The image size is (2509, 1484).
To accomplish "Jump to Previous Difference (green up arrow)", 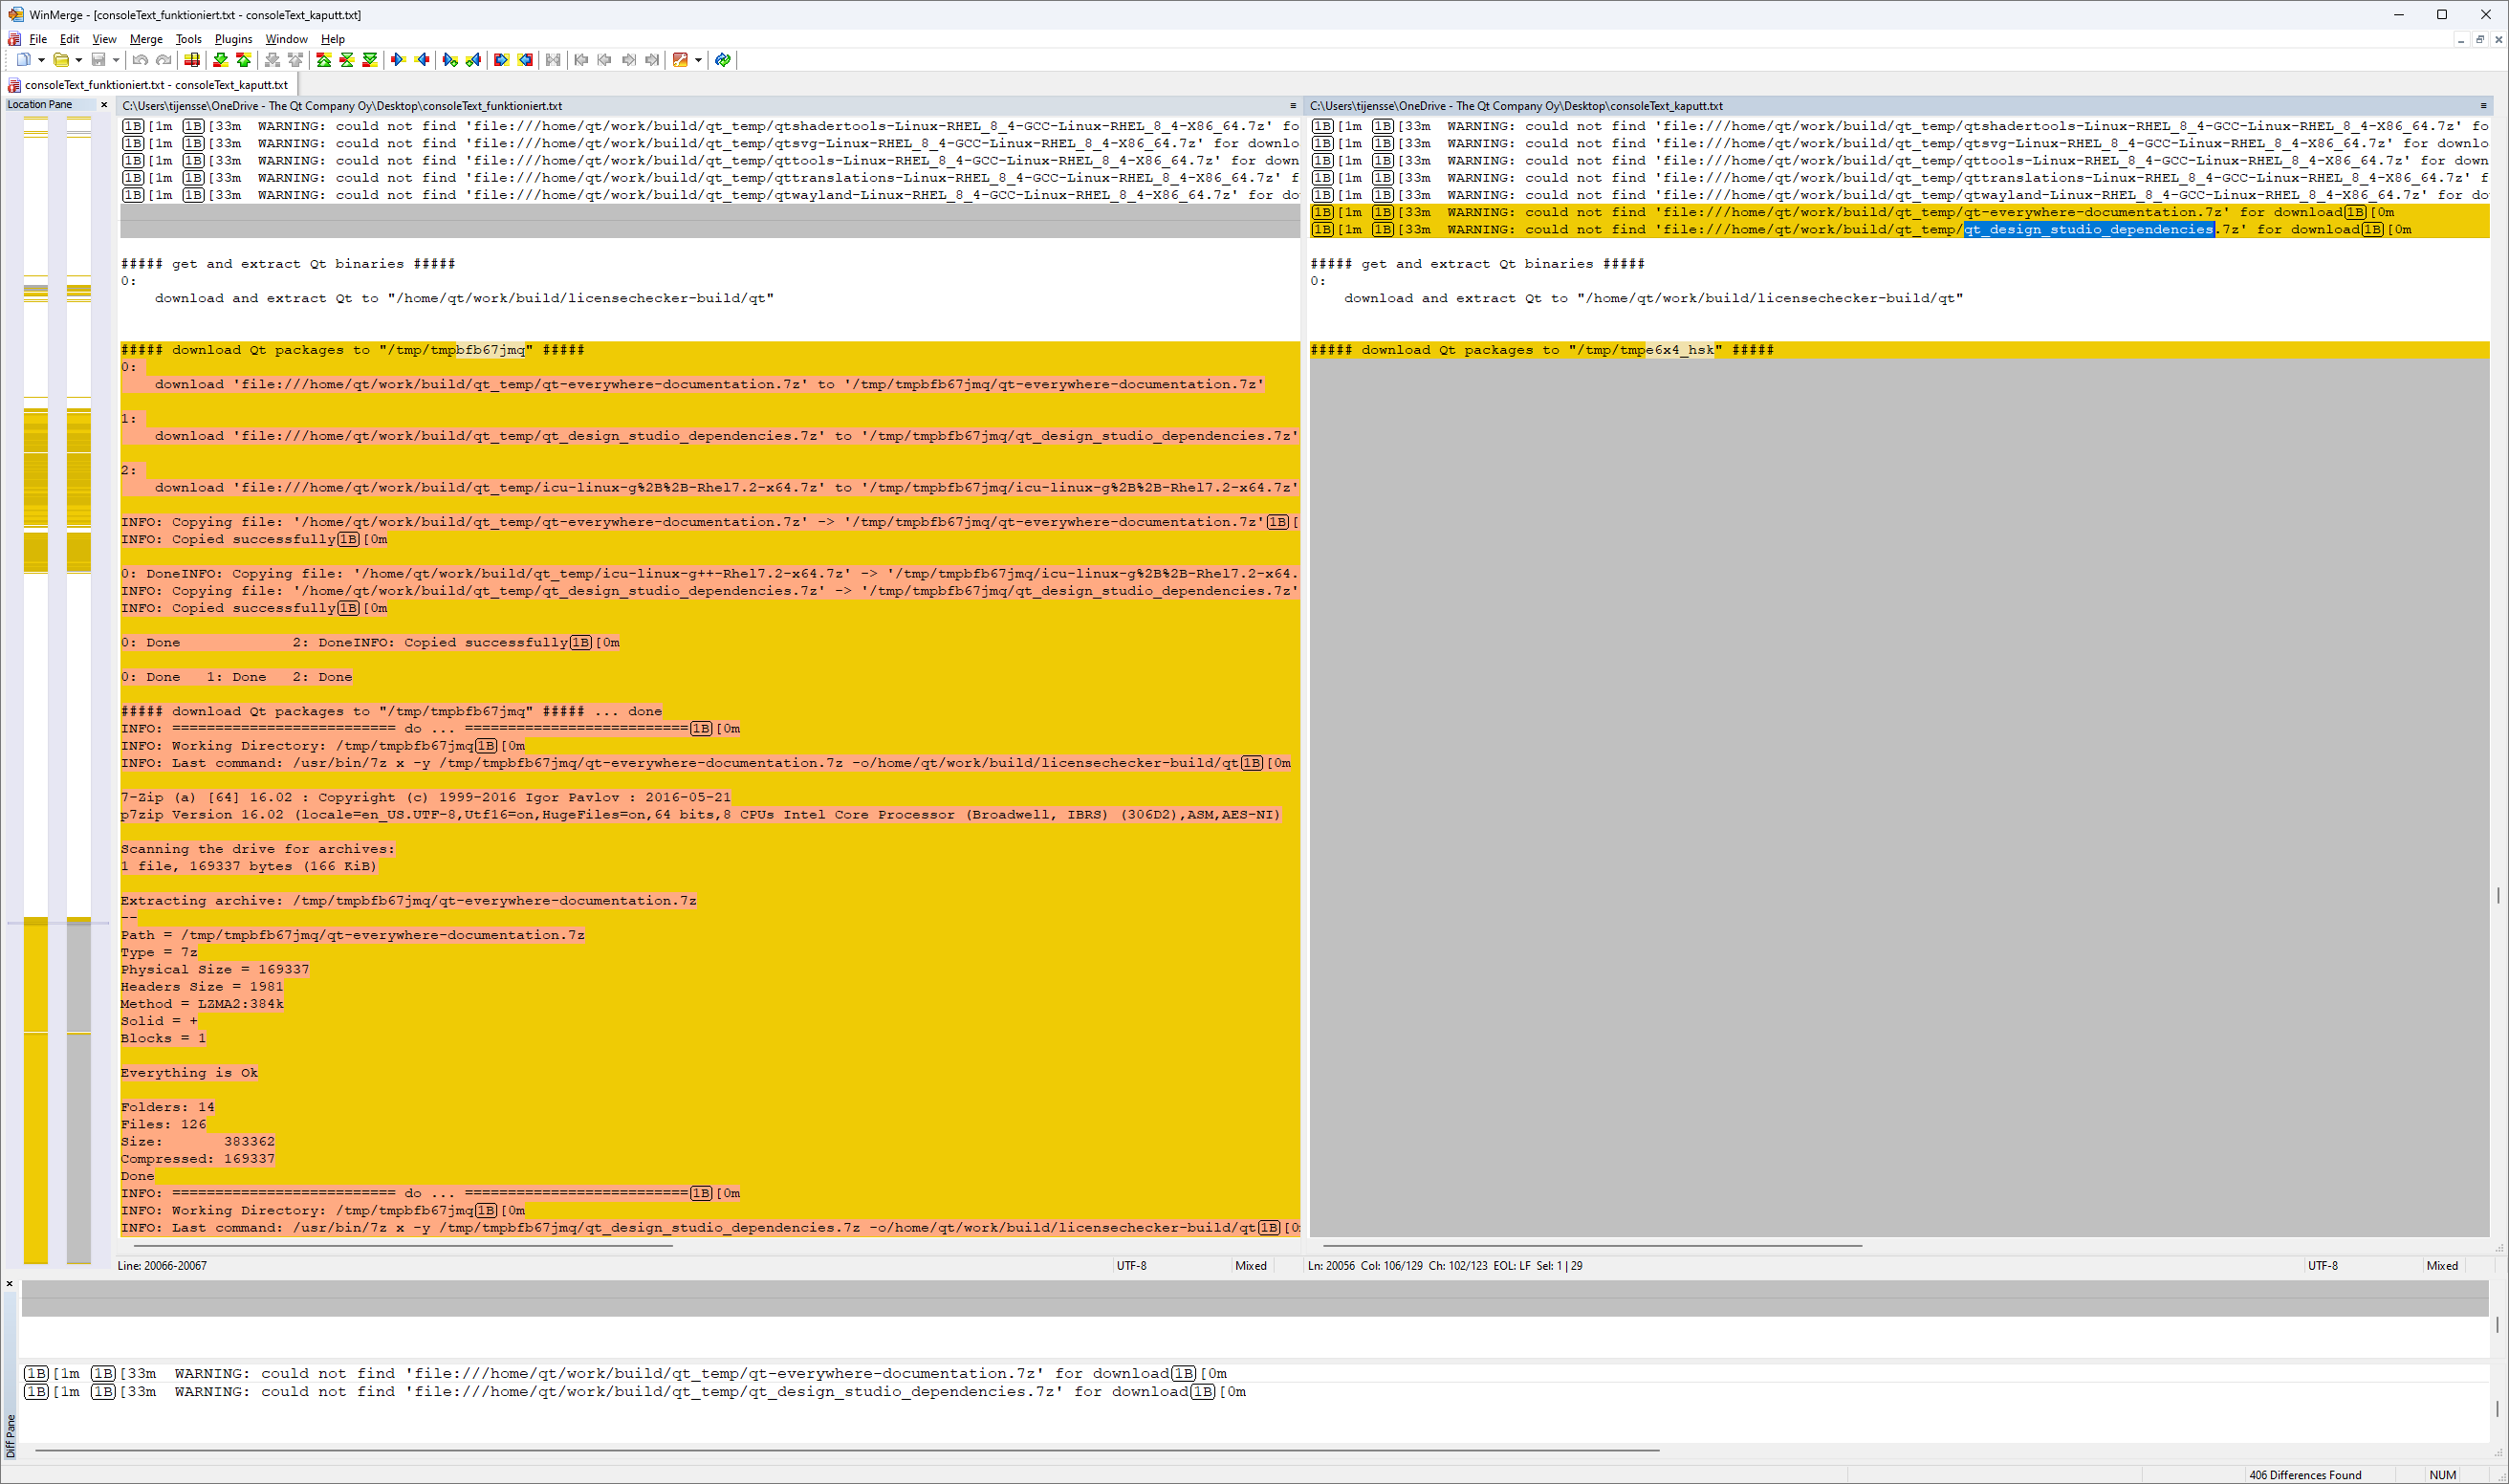I will click(x=244, y=60).
